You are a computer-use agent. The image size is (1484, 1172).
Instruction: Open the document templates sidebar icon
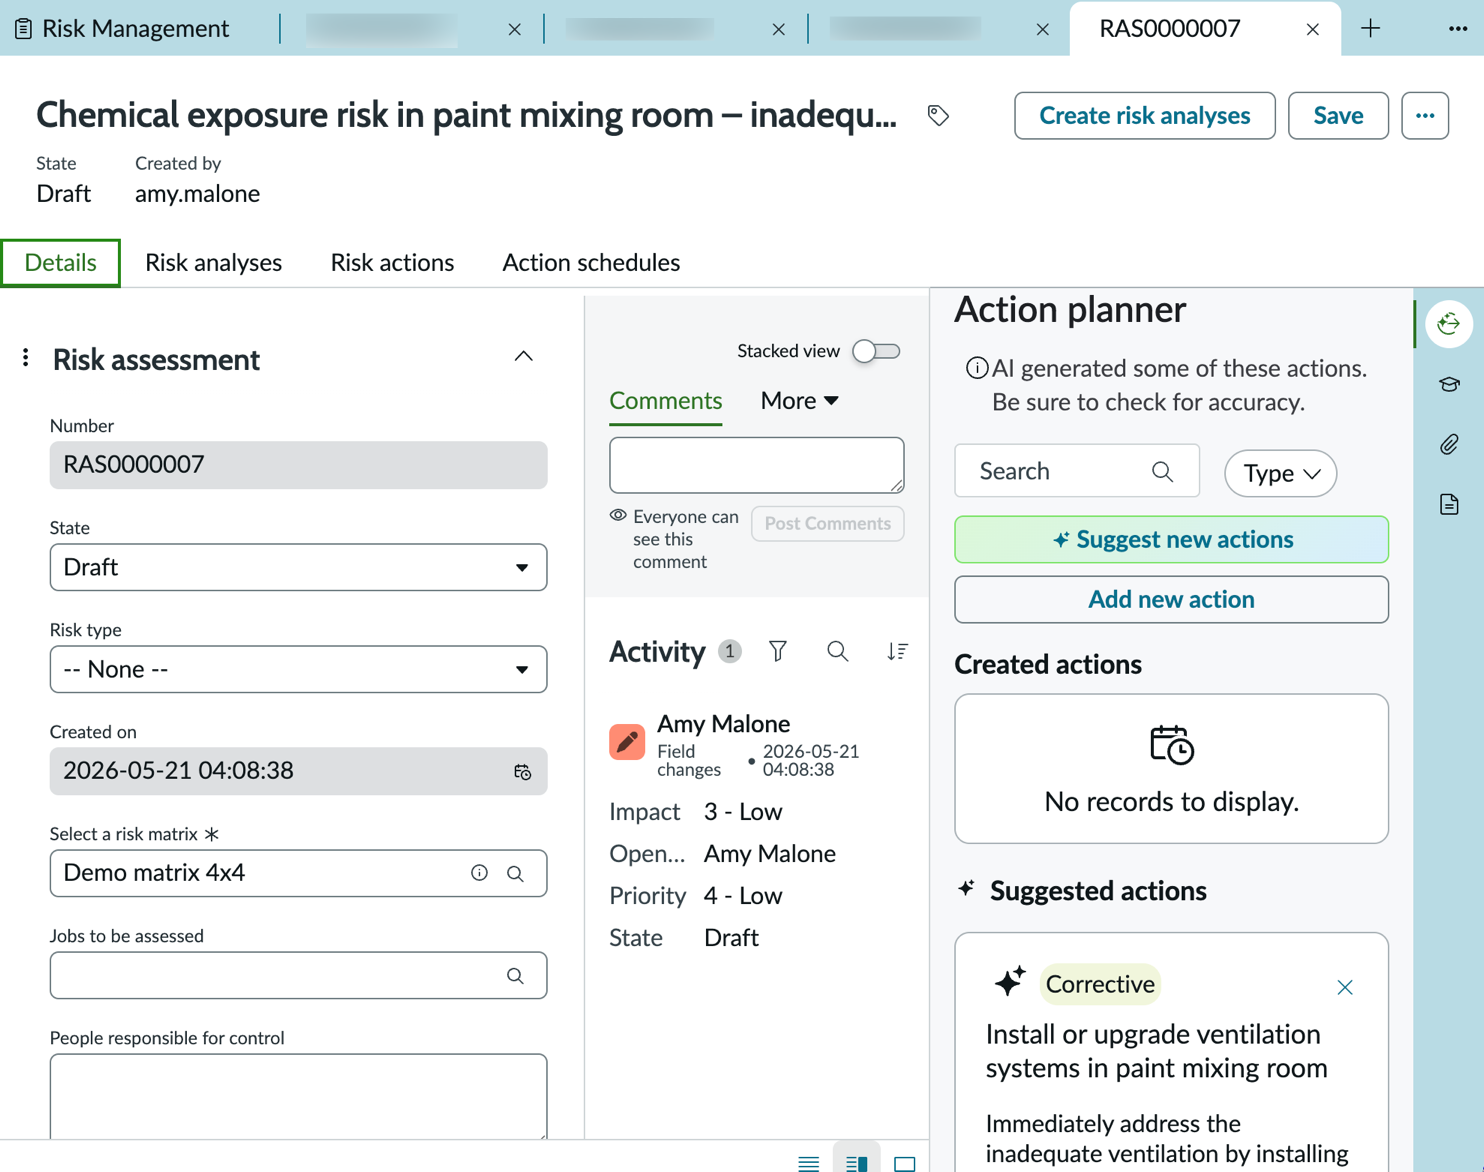1449,504
